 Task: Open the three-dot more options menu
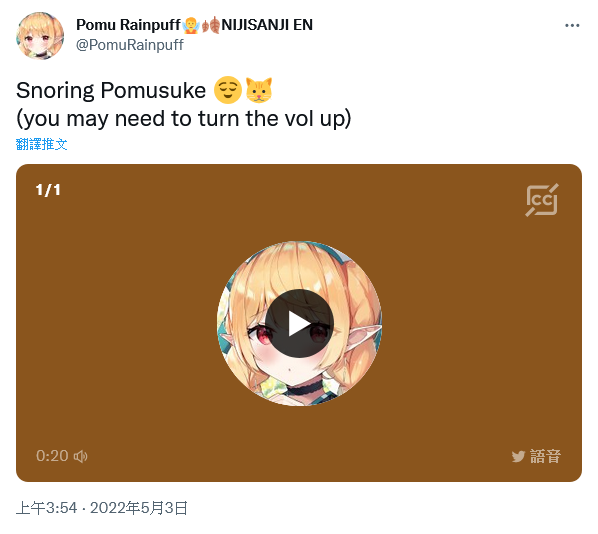click(x=572, y=26)
